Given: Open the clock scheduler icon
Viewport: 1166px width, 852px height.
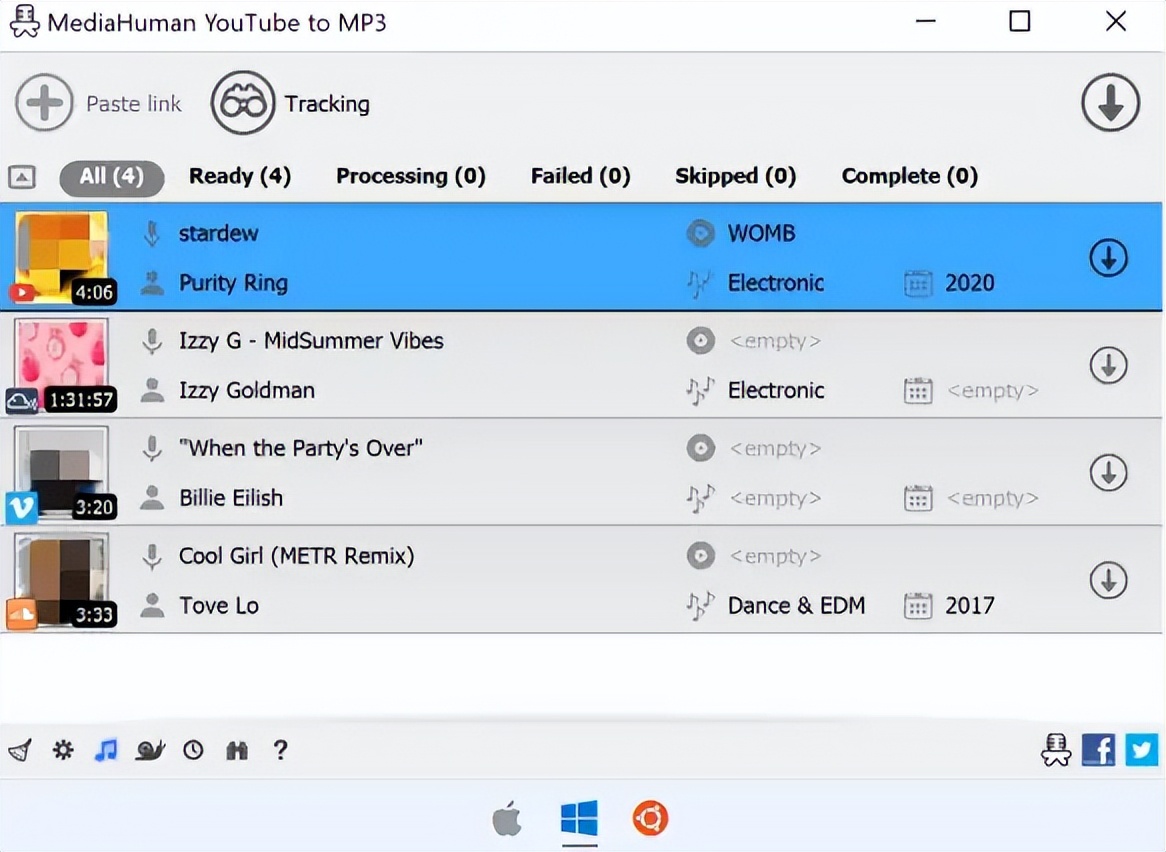Looking at the screenshot, I should click(193, 750).
